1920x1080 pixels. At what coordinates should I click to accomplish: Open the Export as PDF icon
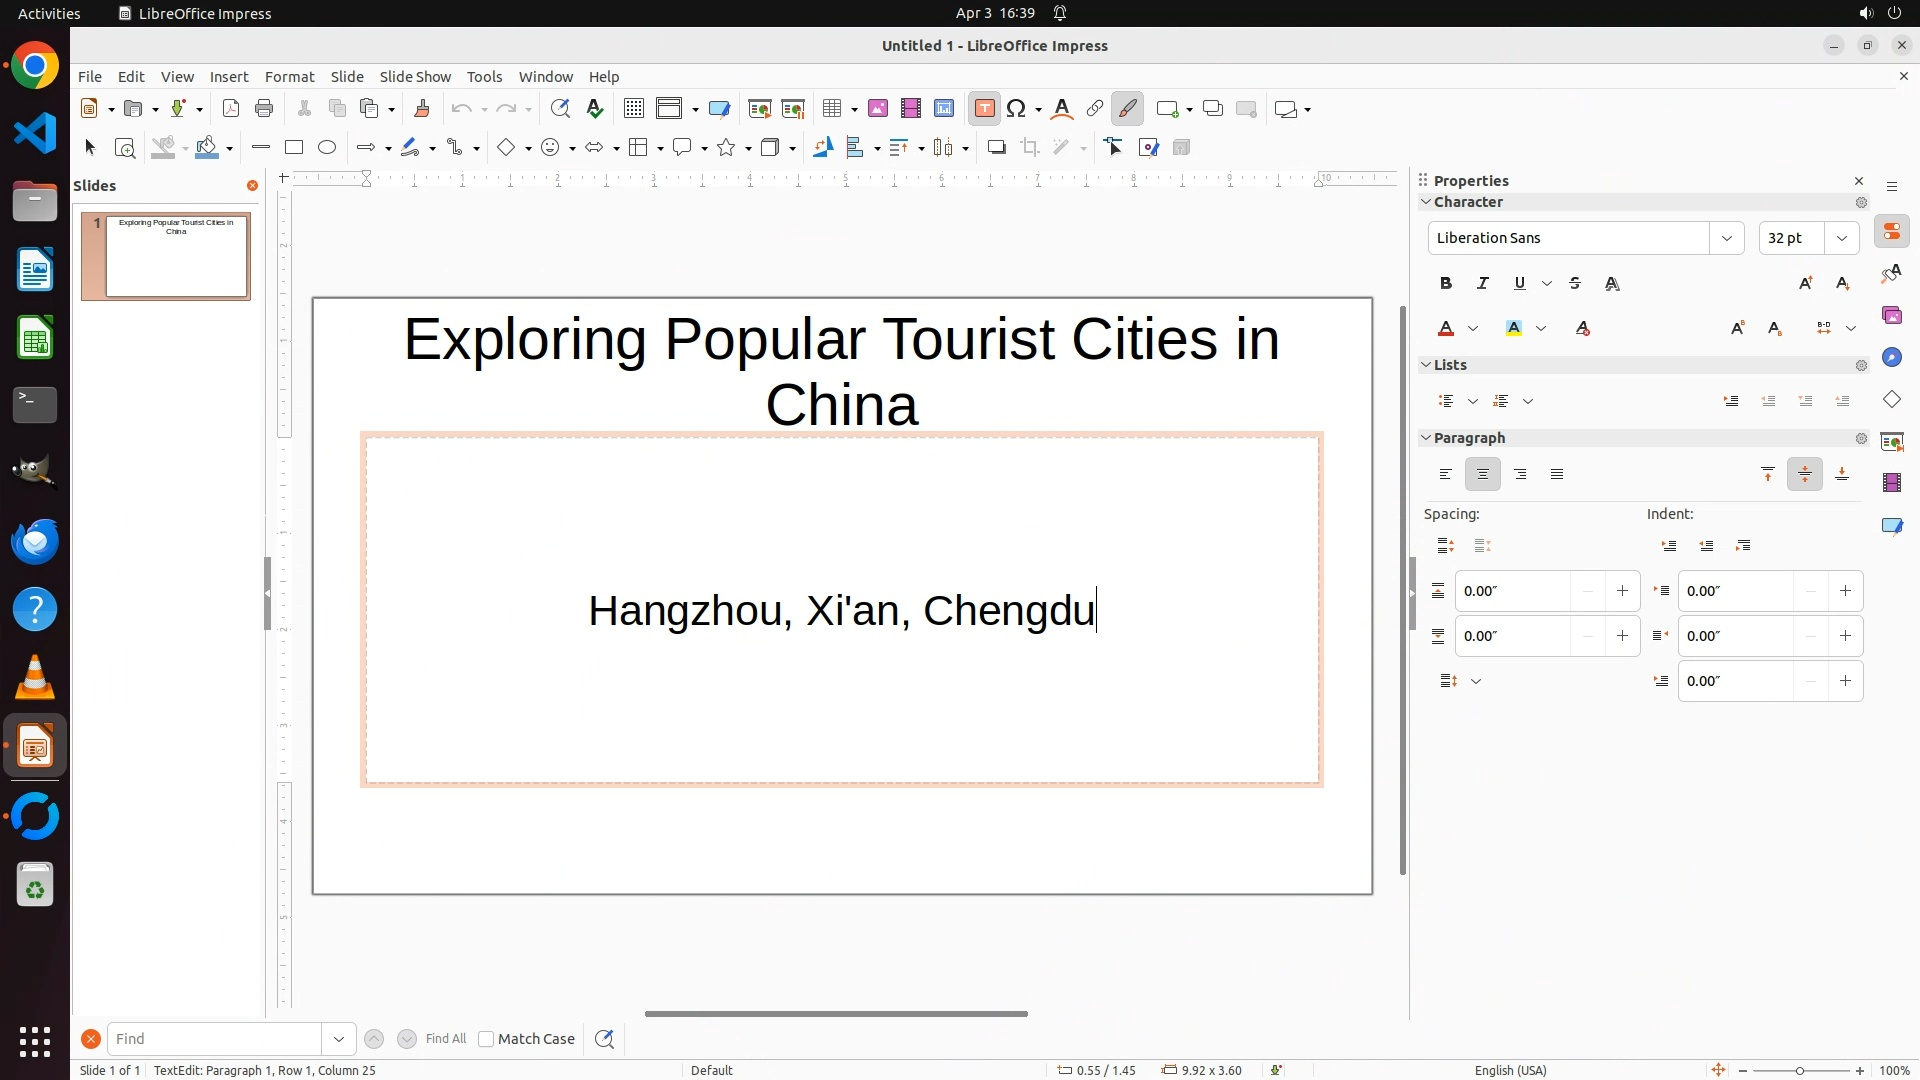coord(231,109)
